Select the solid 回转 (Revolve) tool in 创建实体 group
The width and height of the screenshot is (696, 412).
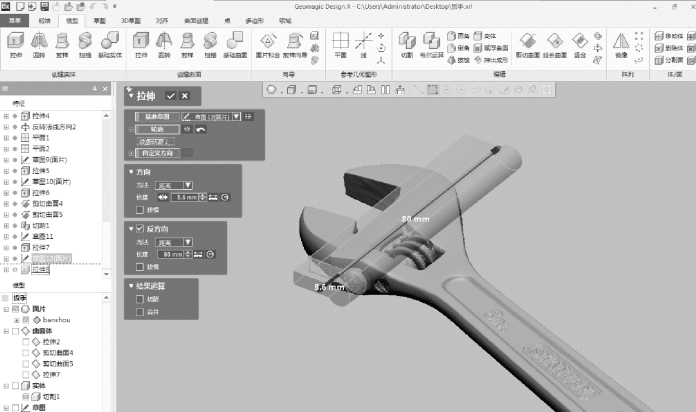[39, 45]
